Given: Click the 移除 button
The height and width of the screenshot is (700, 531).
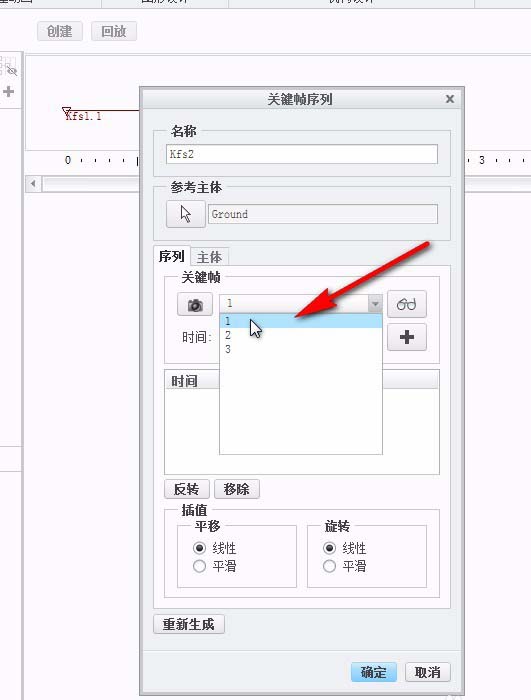Looking at the screenshot, I should (237, 489).
